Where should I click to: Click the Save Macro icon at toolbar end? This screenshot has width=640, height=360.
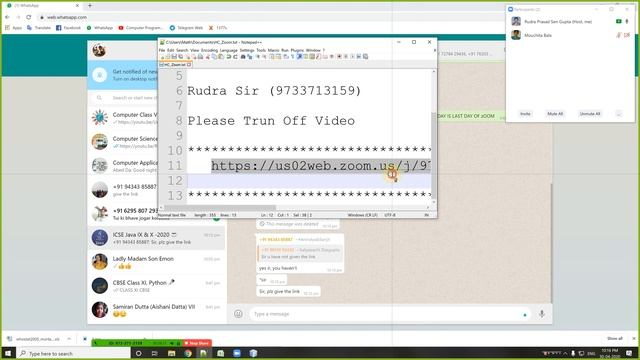point(365,57)
